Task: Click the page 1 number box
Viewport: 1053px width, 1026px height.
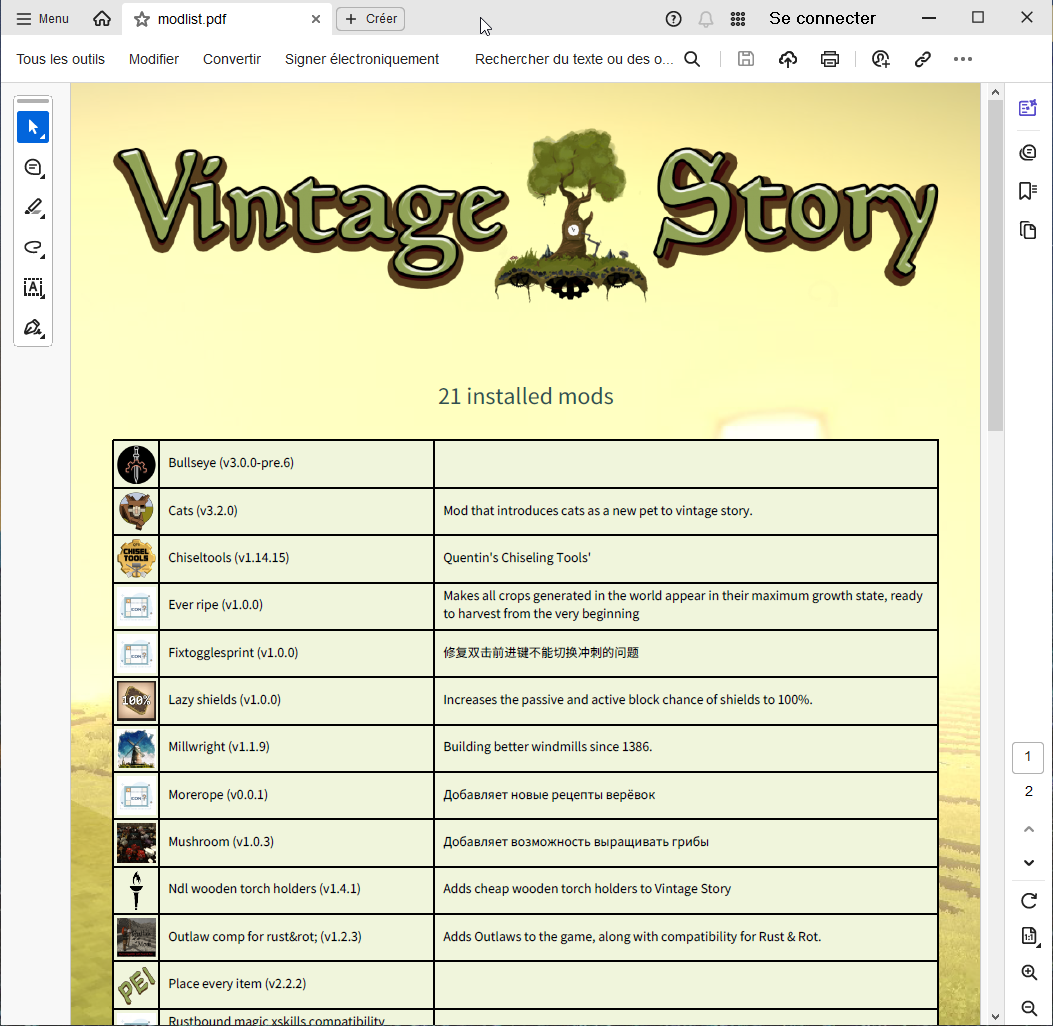Action: (1027, 757)
